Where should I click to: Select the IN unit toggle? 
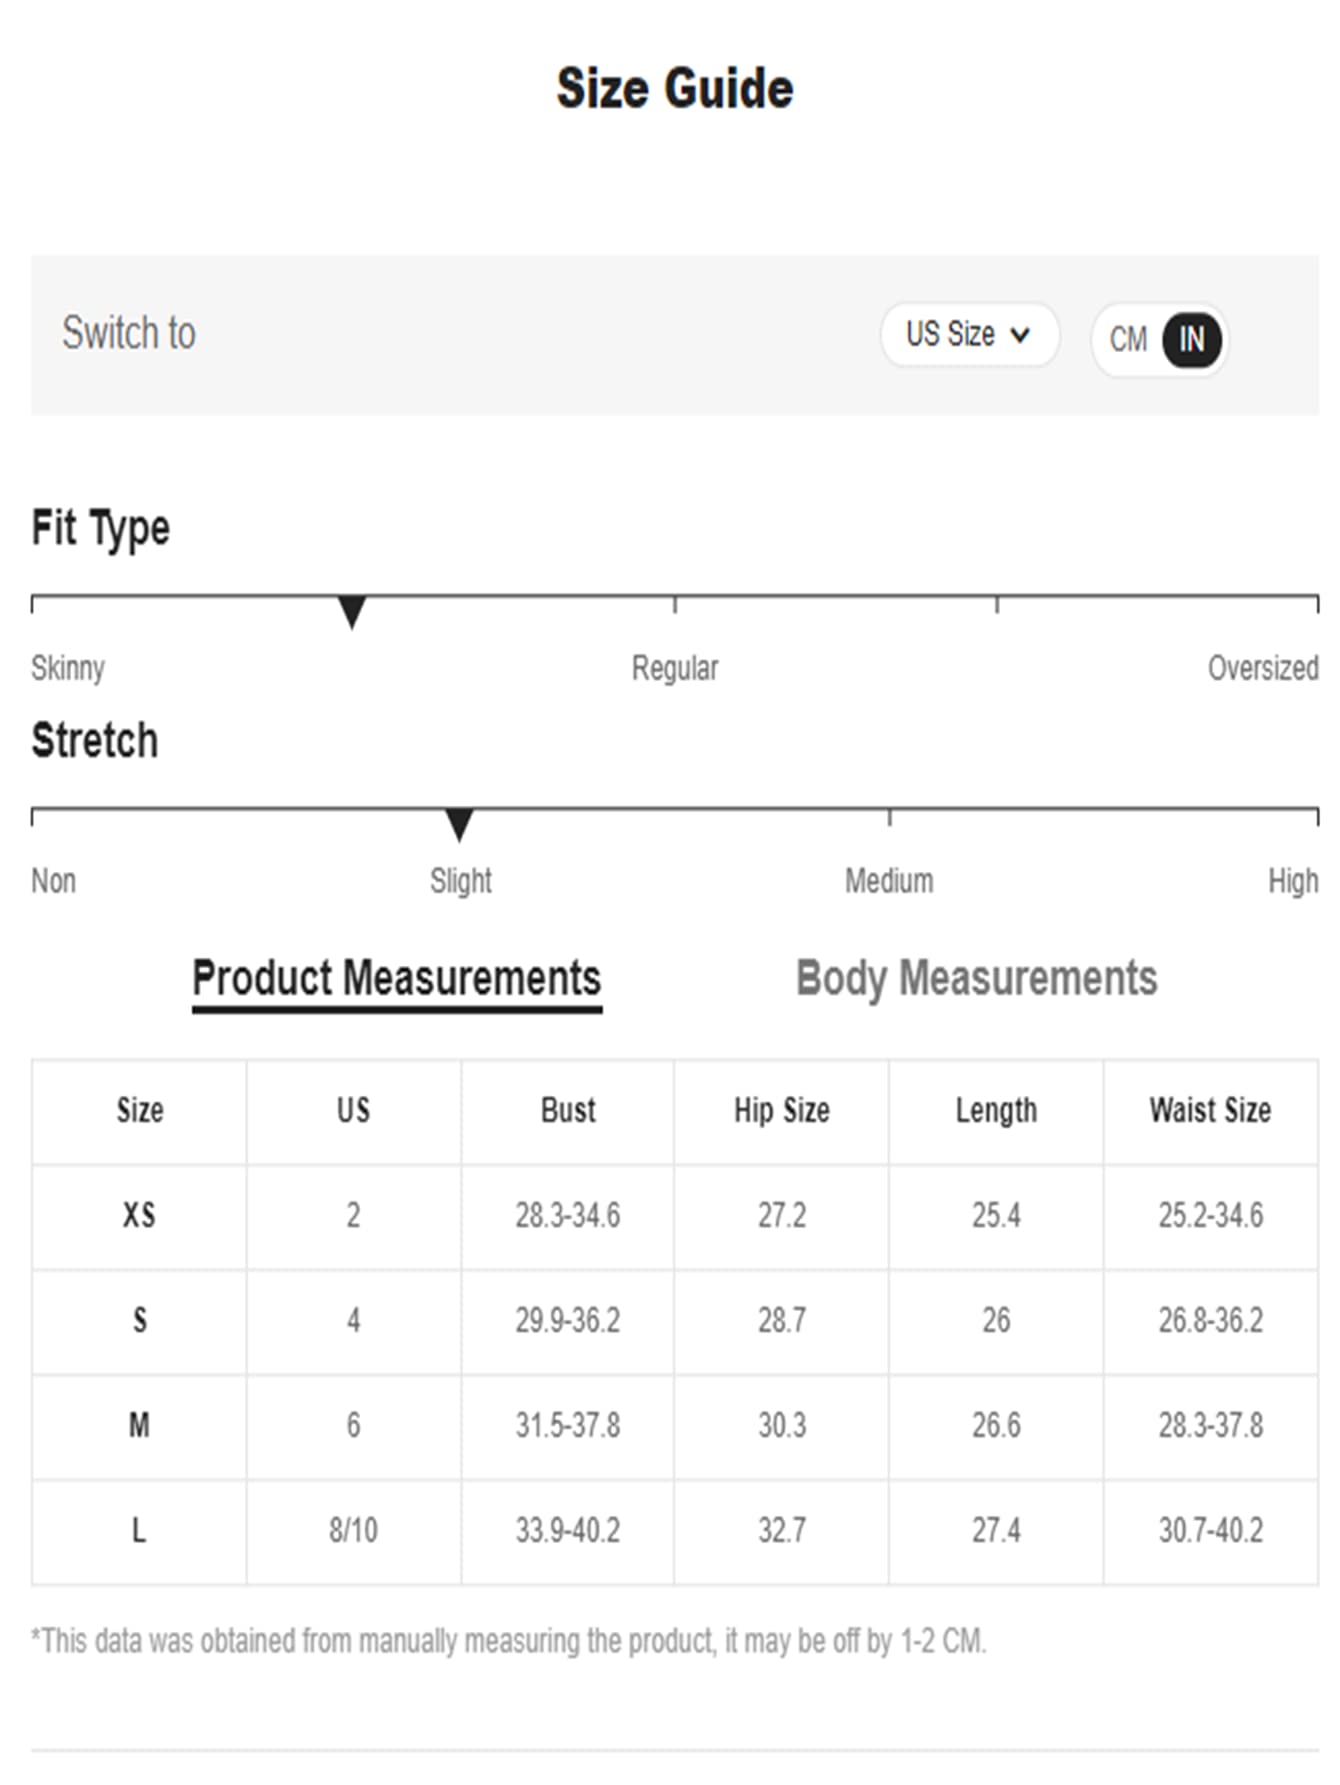pyautogui.click(x=1191, y=340)
